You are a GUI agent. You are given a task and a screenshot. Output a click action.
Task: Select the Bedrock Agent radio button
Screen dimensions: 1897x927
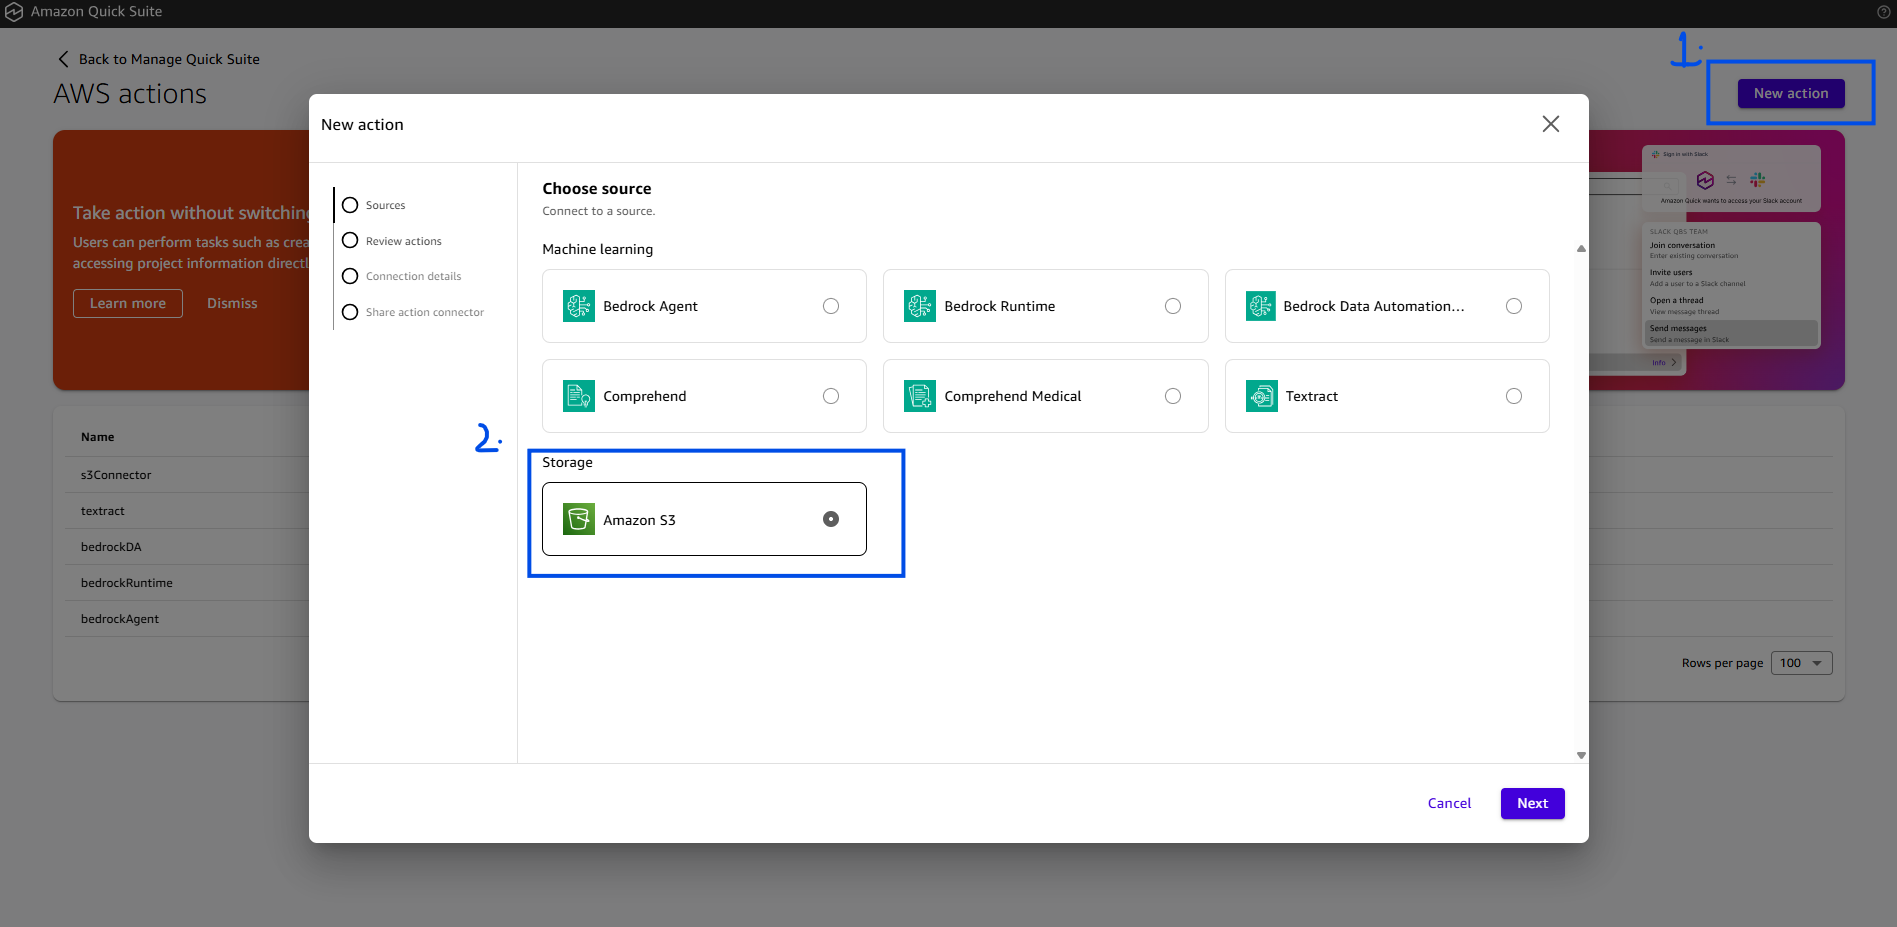pyautogui.click(x=831, y=306)
